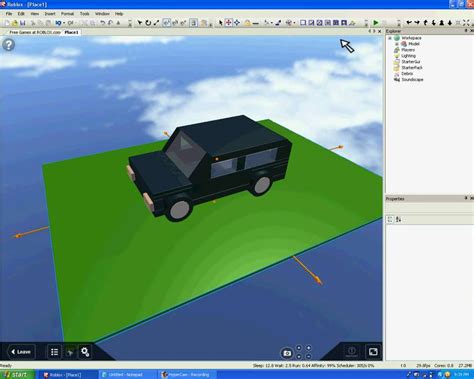Select Players in Explorer
The image size is (474, 379).
(x=408, y=50)
